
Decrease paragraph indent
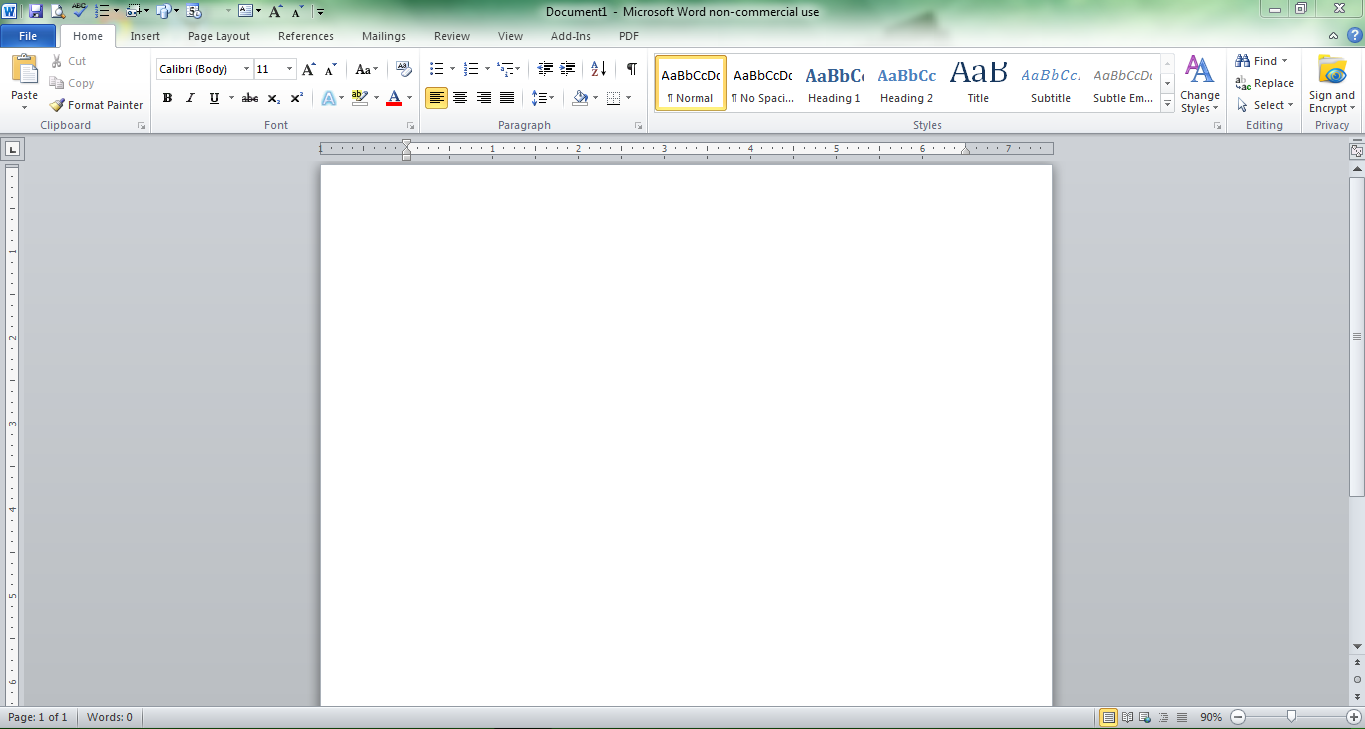tap(545, 69)
